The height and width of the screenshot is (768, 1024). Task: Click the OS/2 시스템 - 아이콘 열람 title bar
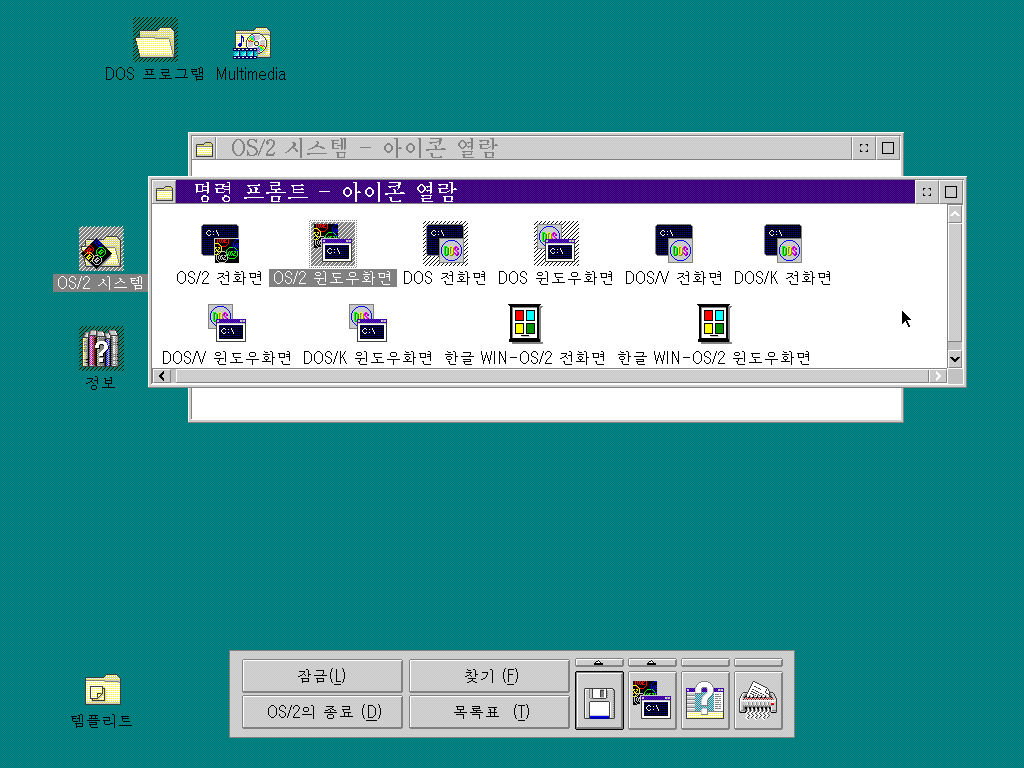click(x=534, y=149)
